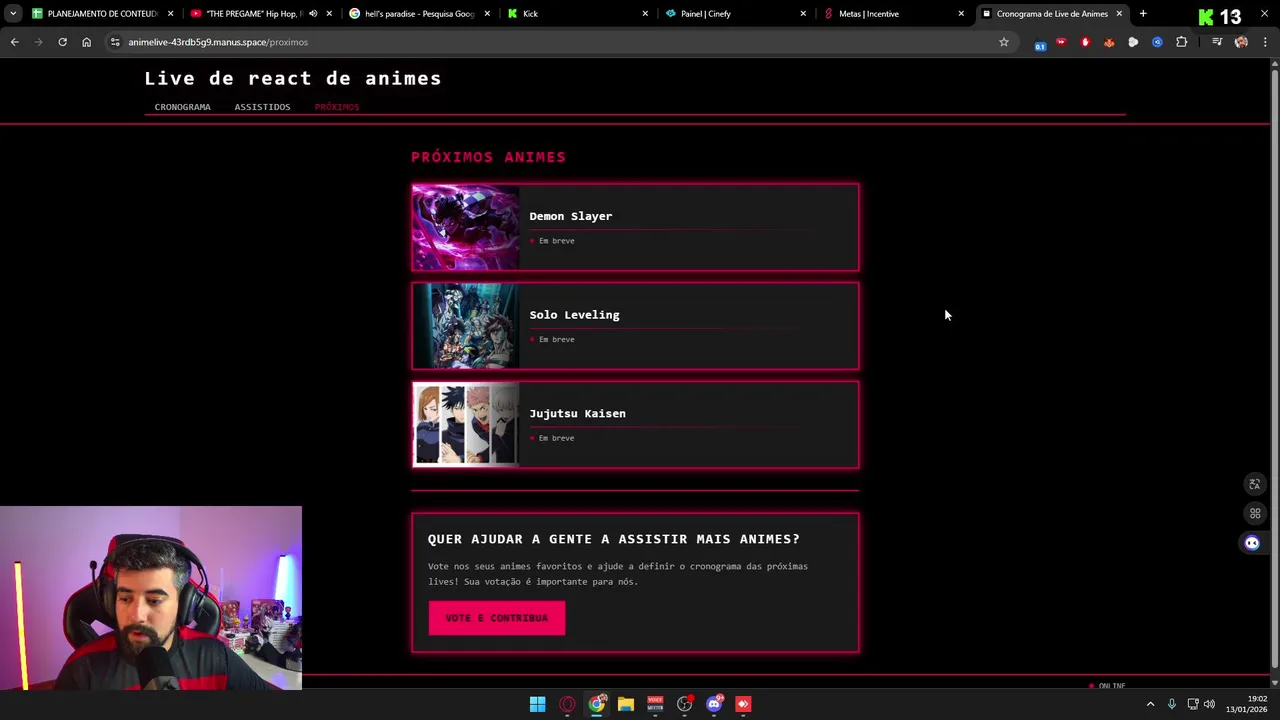Expand the tab search dropdown arrow
1280x720 pixels.
(13, 14)
